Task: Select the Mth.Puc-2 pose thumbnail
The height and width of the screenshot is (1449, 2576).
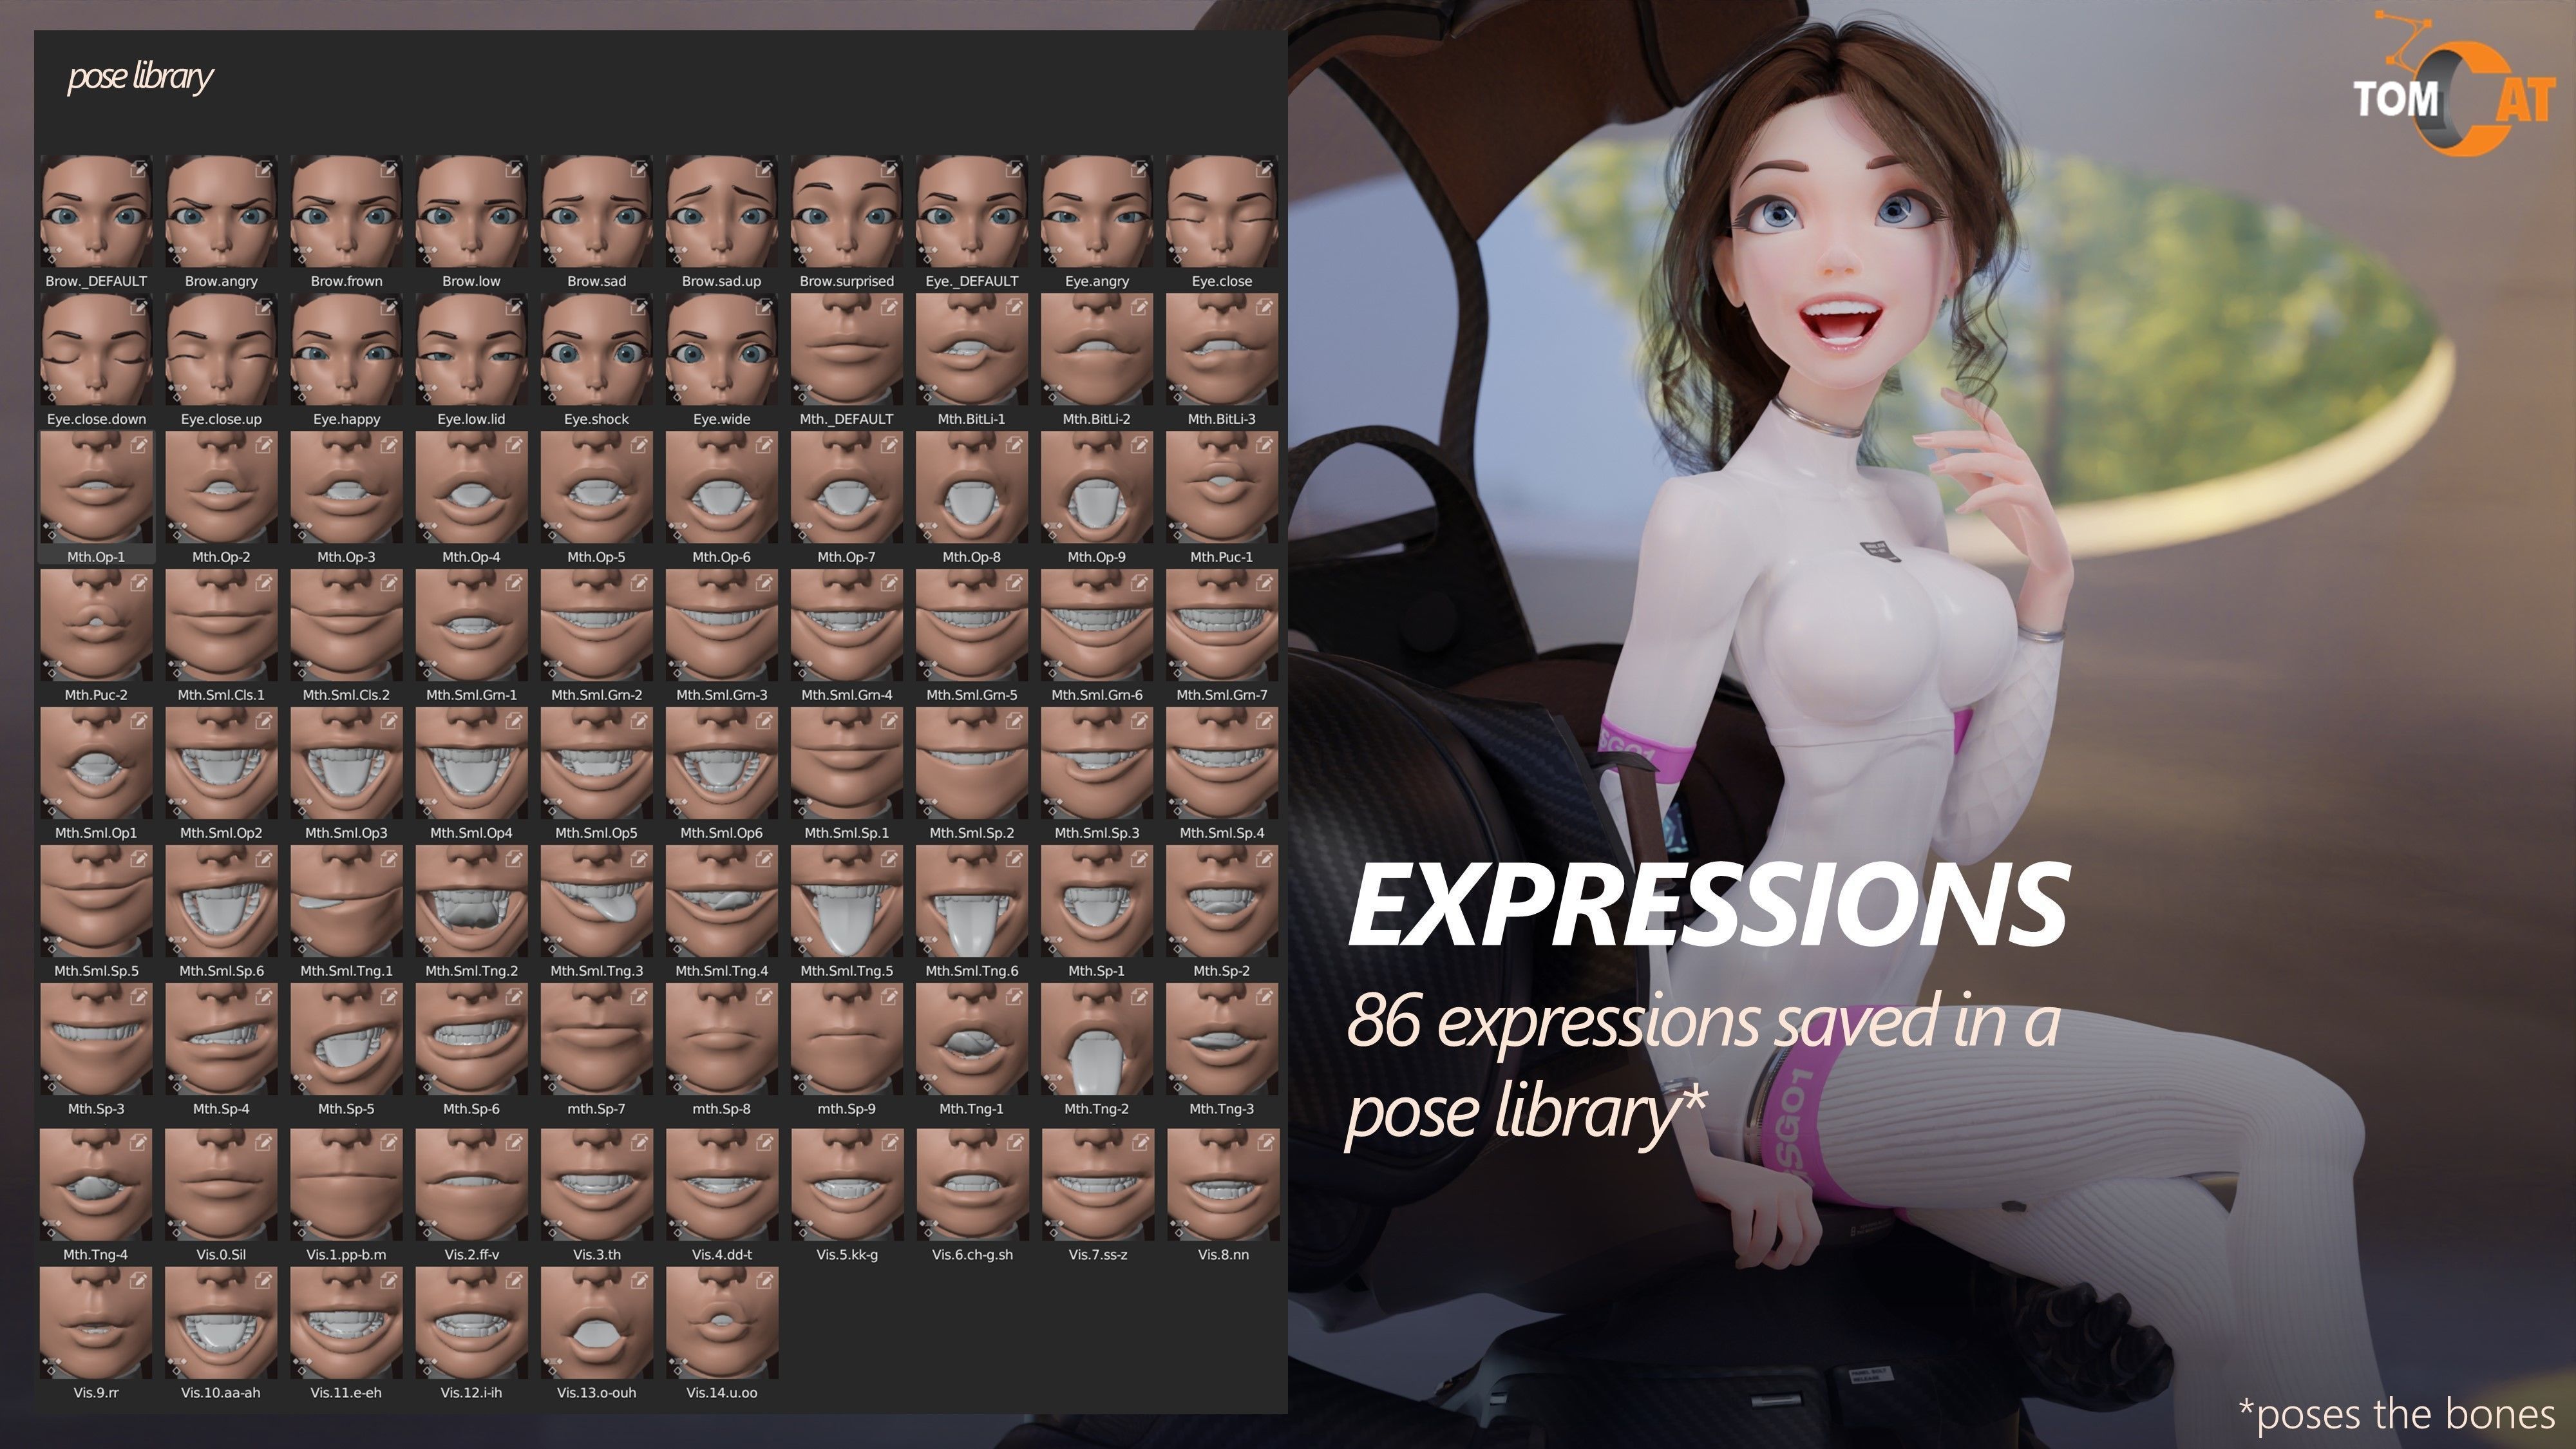Action: [96, 625]
